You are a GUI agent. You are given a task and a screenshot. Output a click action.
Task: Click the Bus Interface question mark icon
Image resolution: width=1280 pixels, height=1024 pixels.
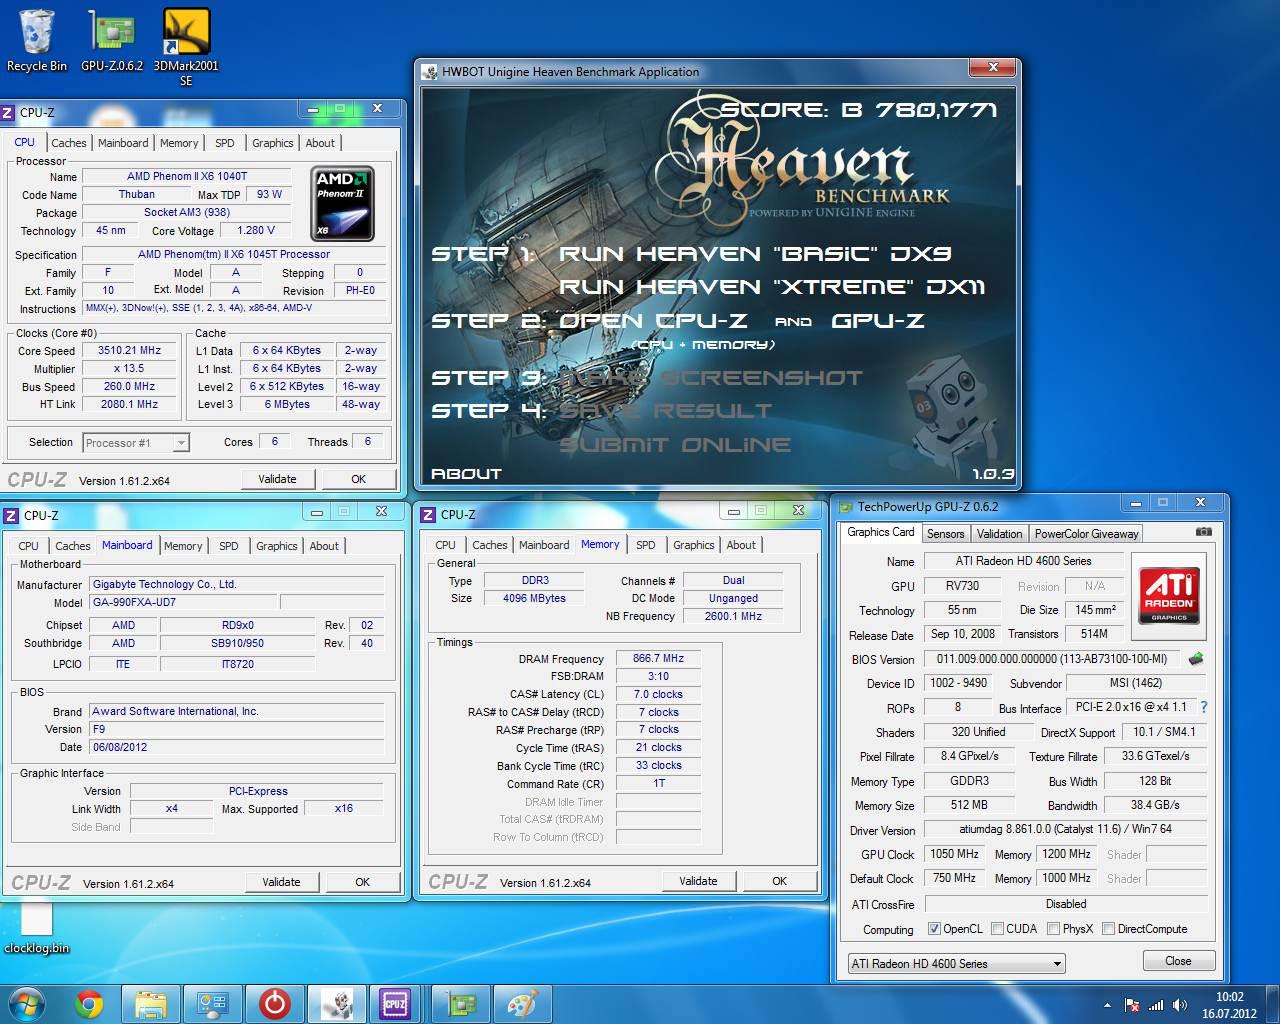tap(1203, 707)
